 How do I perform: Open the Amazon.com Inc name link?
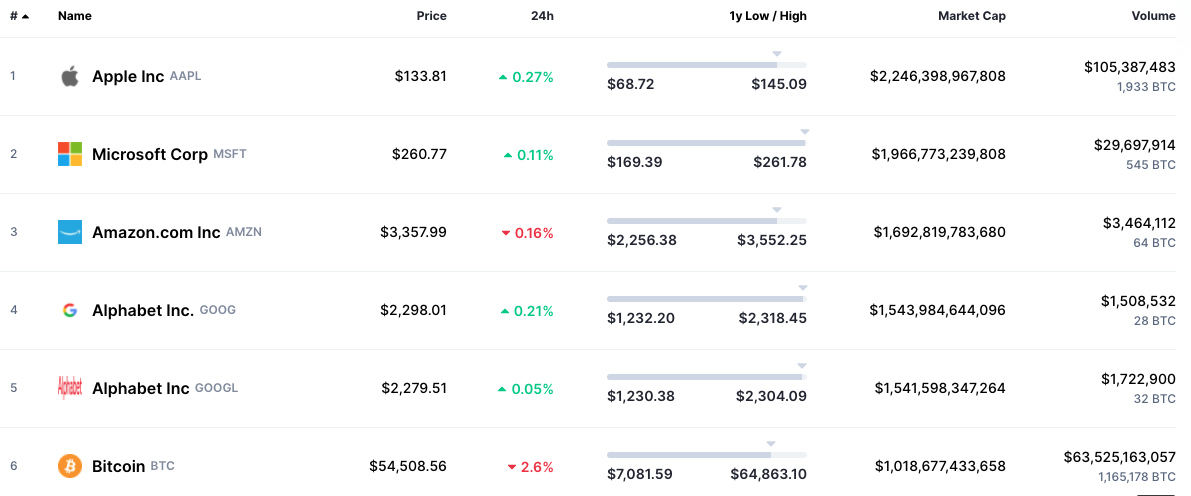point(156,232)
